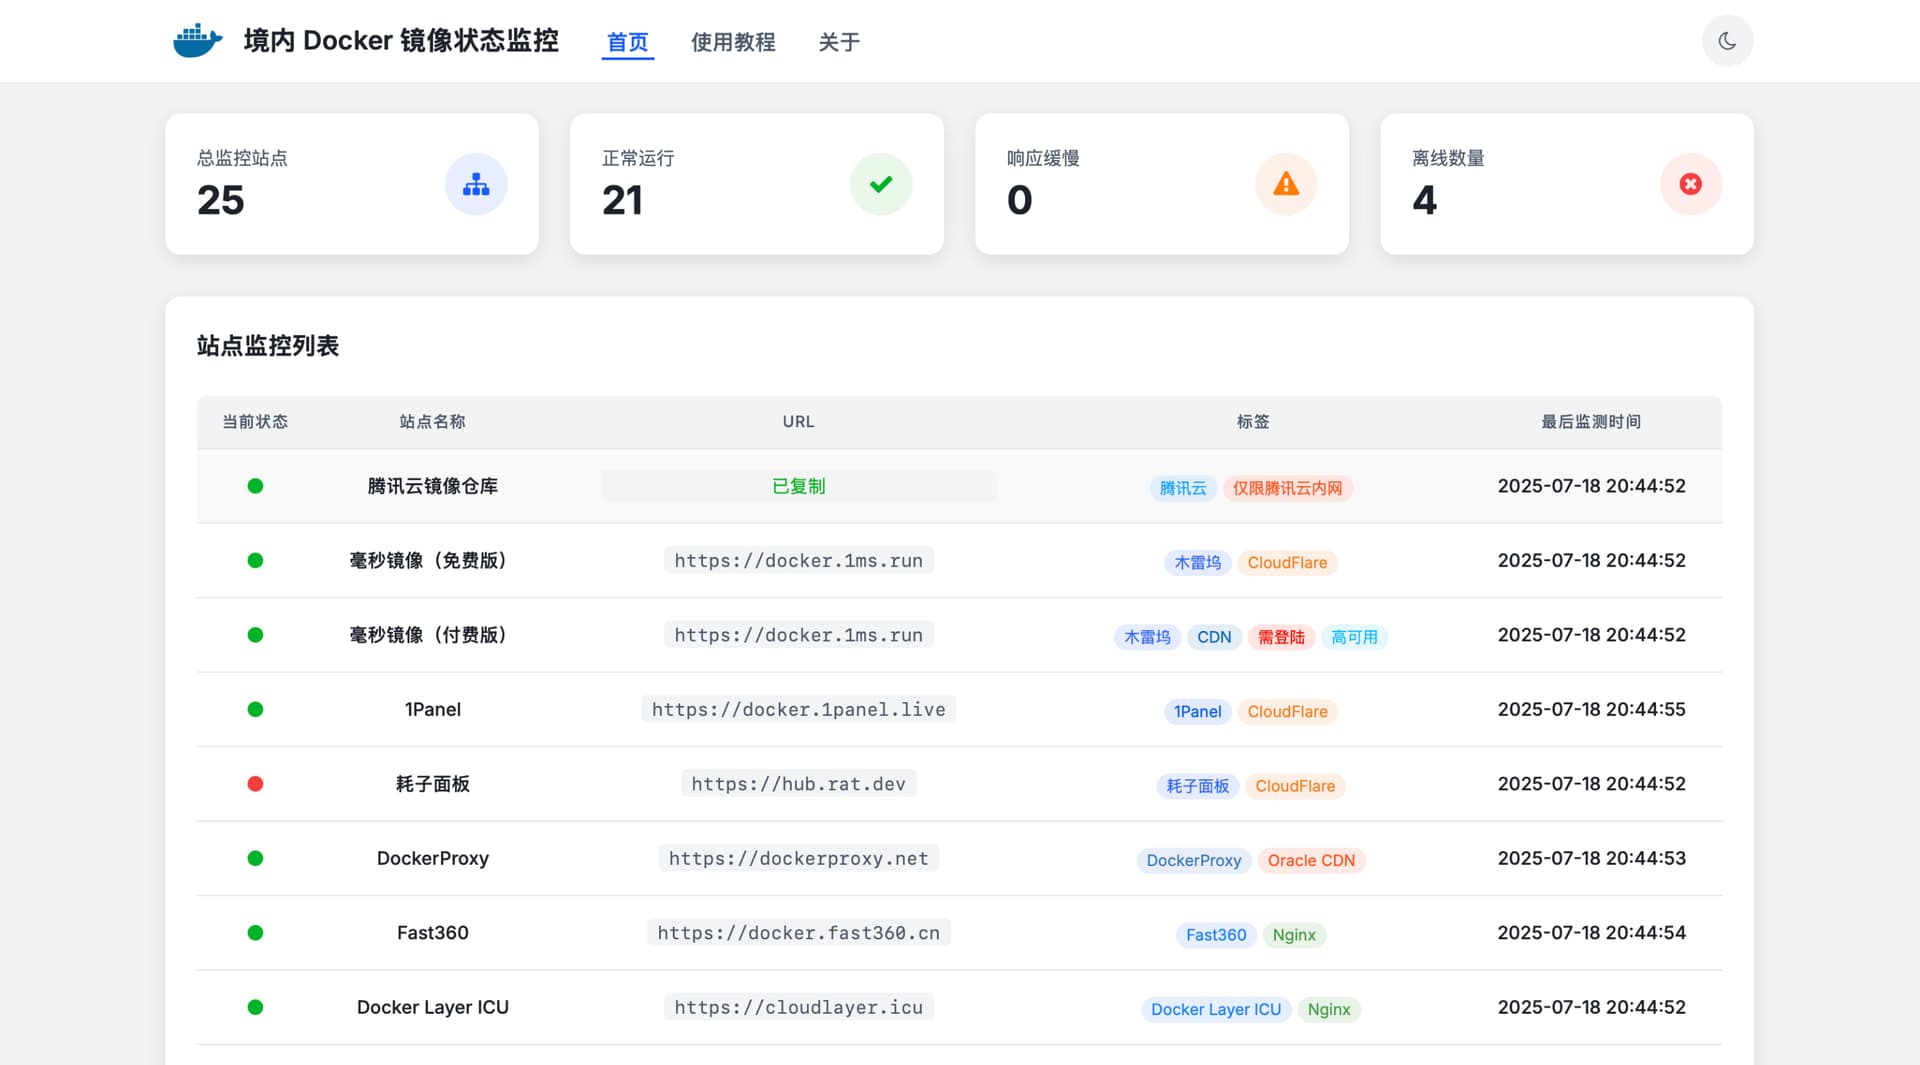The height and width of the screenshot is (1065, 1920).
Task: Open the 关于 tab
Action: tap(839, 42)
